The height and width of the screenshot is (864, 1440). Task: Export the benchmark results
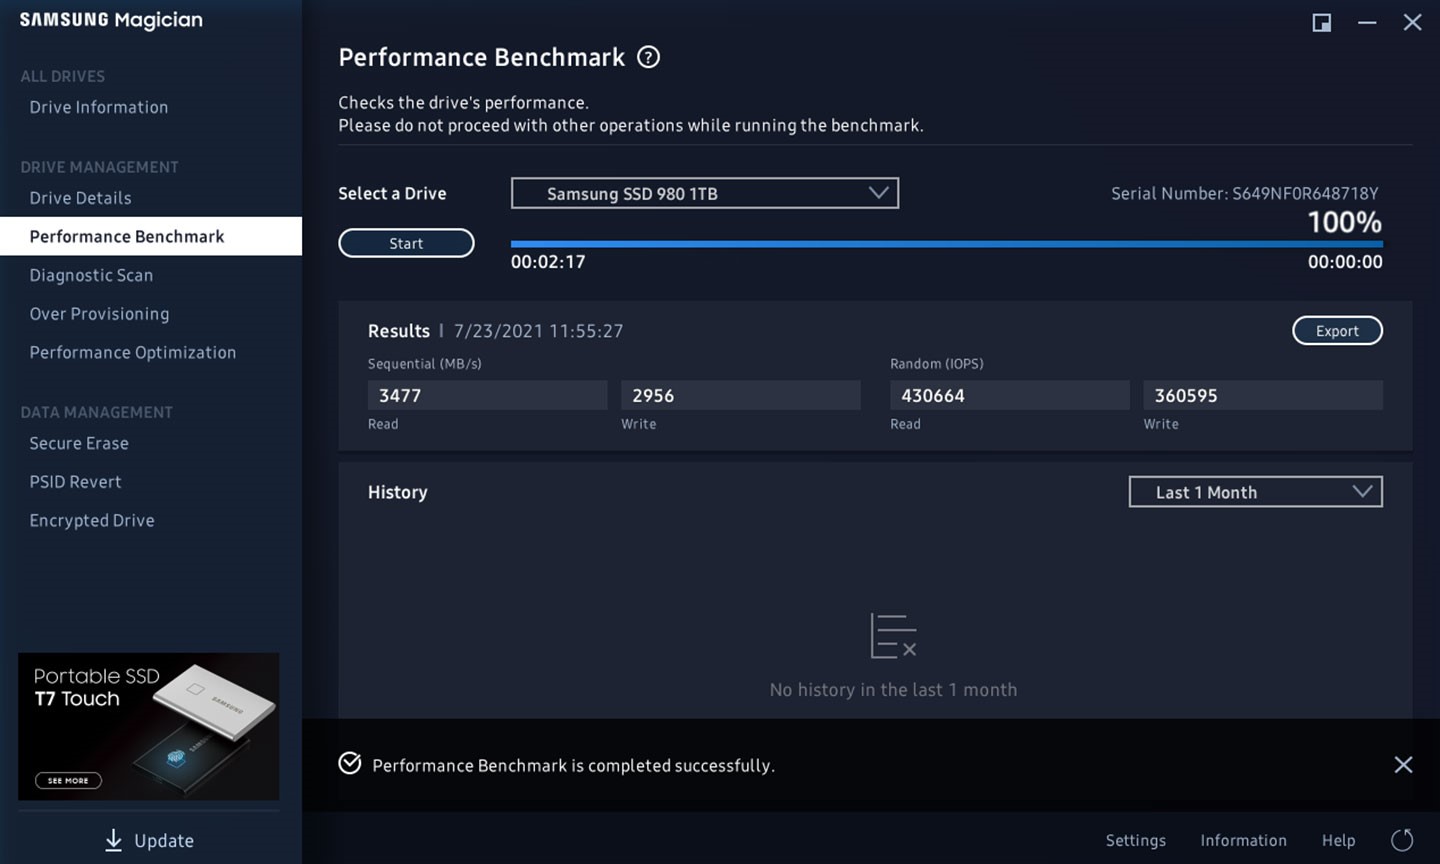click(x=1337, y=331)
